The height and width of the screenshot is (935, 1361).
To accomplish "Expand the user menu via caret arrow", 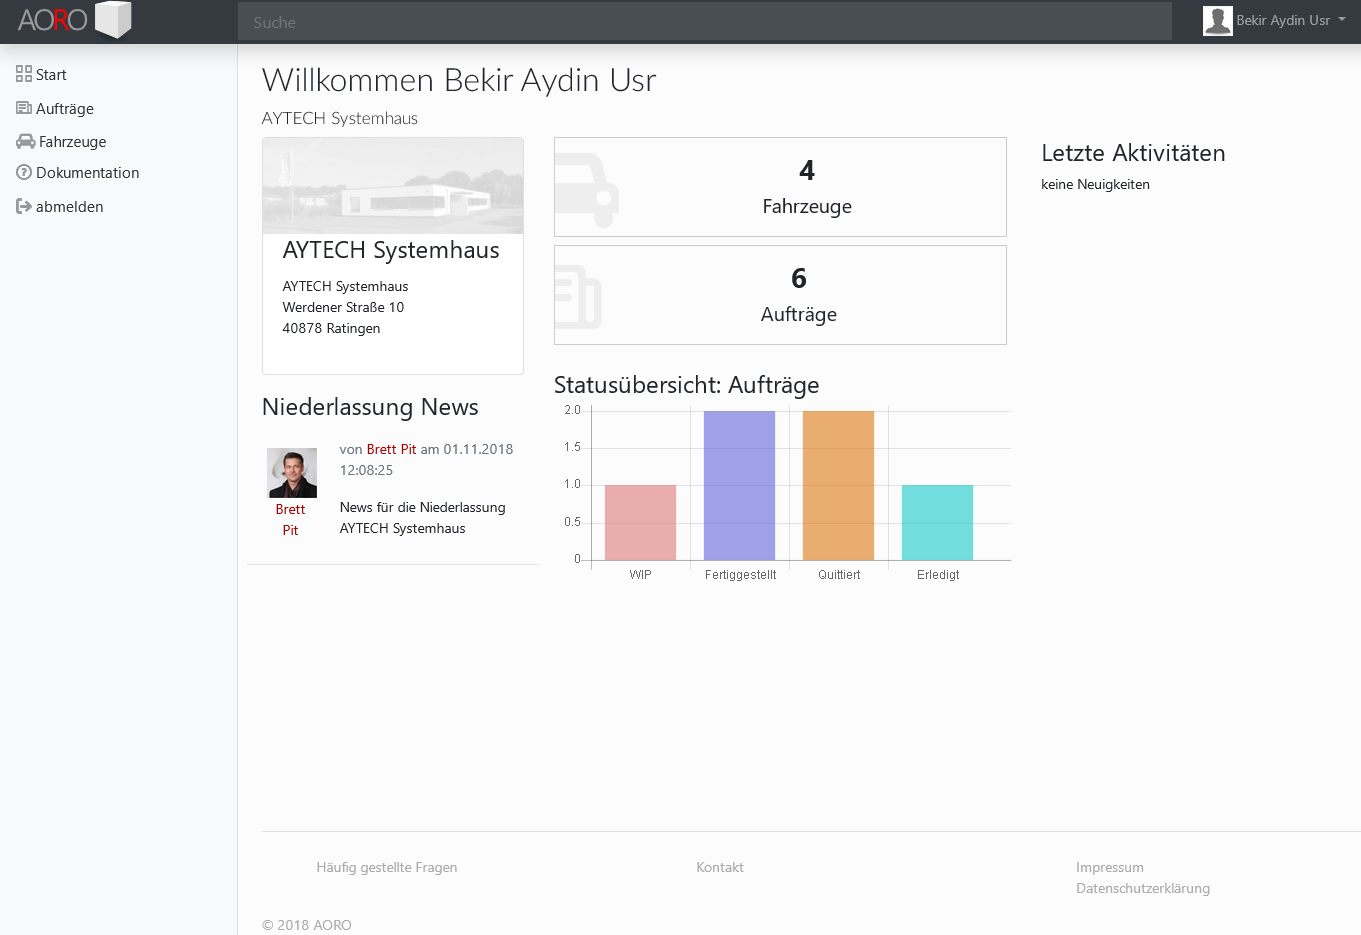I will click(x=1340, y=20).
